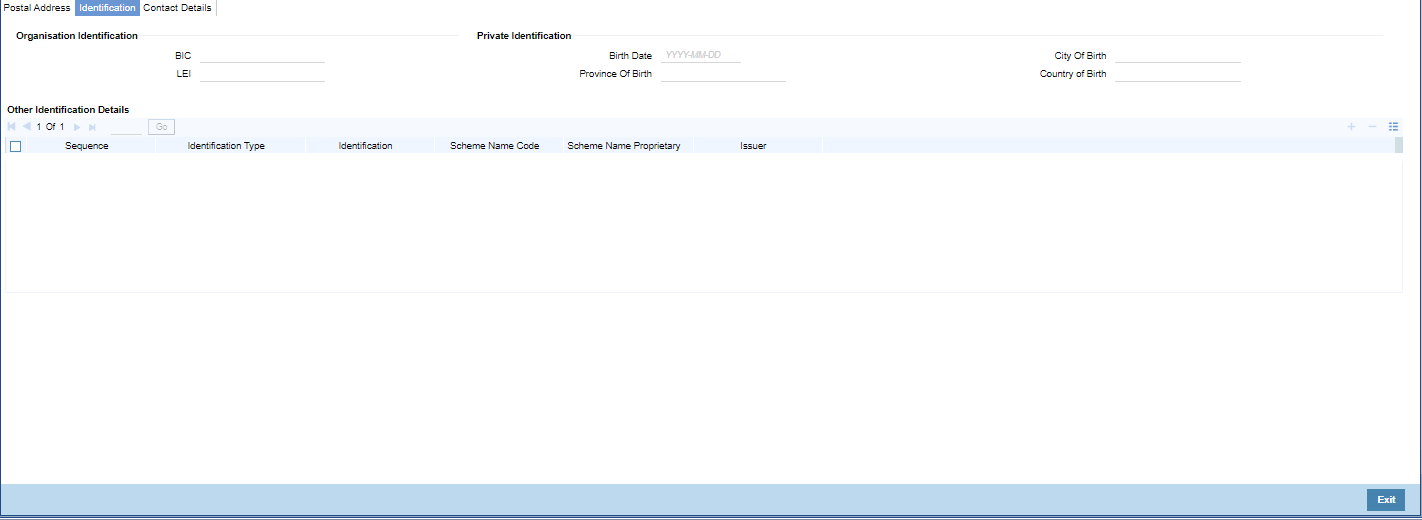Add a new identification row

[x=1351, y=127]
